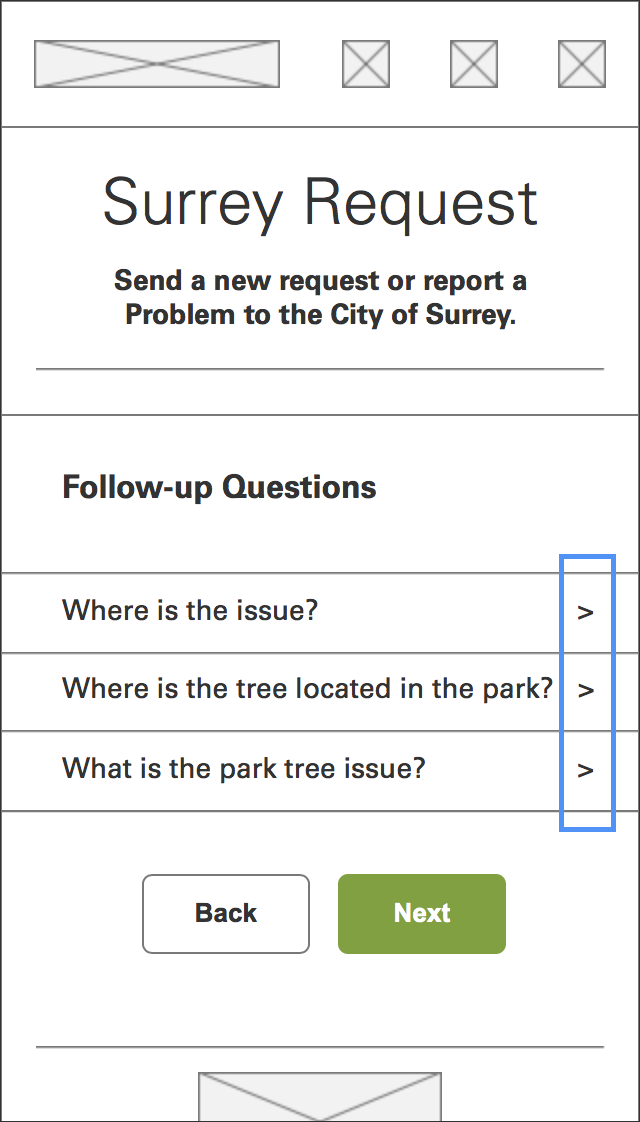640x1122 pixels.
Task: Click the first square header icon placeholder
Action: [366, 64]
